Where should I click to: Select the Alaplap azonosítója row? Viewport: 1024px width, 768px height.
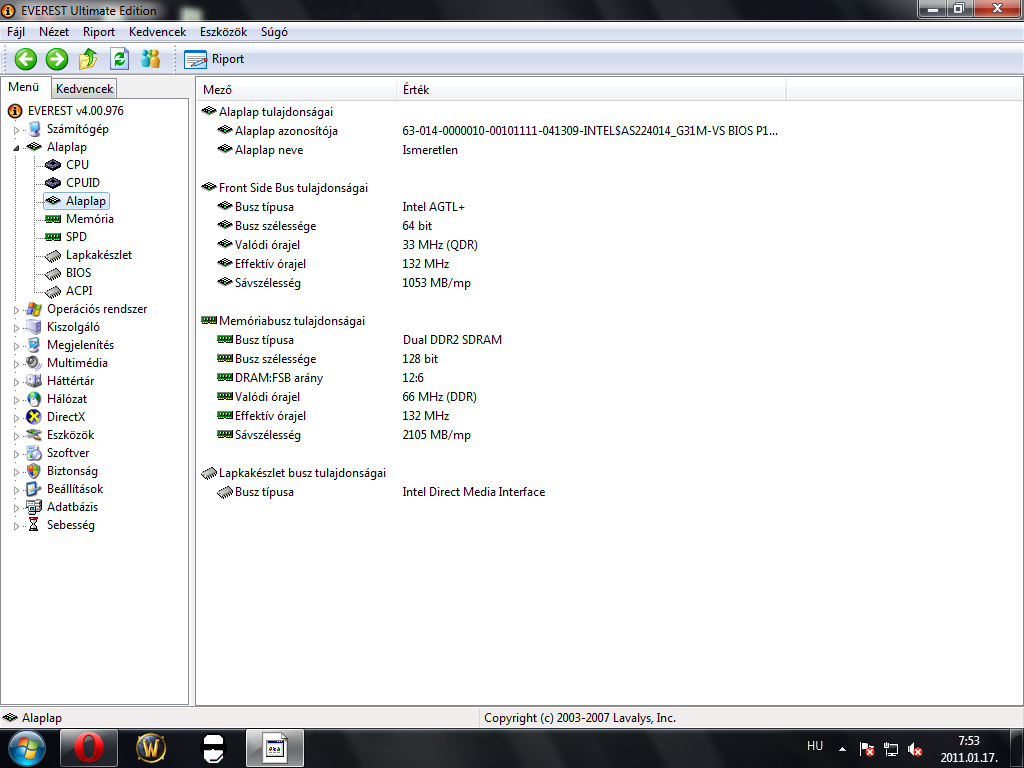tap(497, 131)
